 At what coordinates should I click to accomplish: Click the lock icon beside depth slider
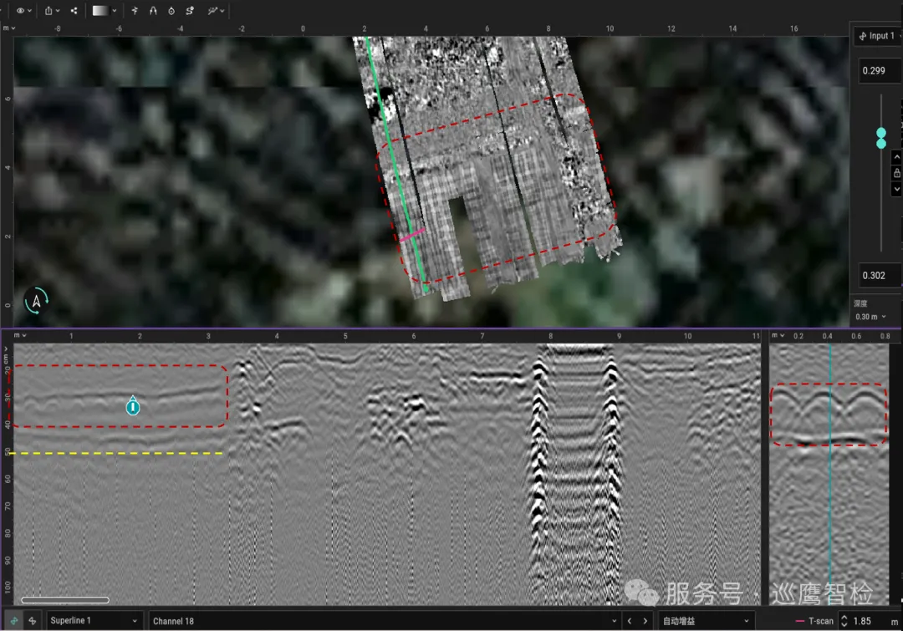click(897, 173)
